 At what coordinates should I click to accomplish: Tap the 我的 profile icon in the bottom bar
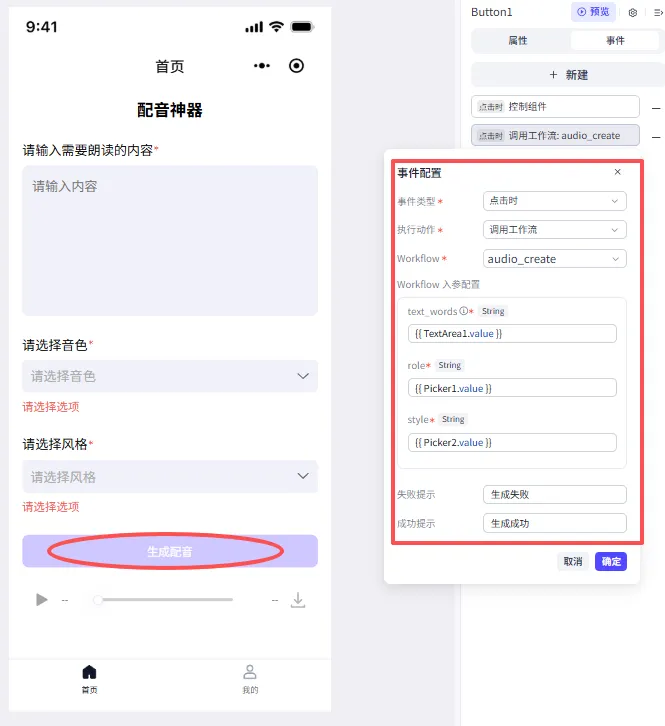coord(250,672)
